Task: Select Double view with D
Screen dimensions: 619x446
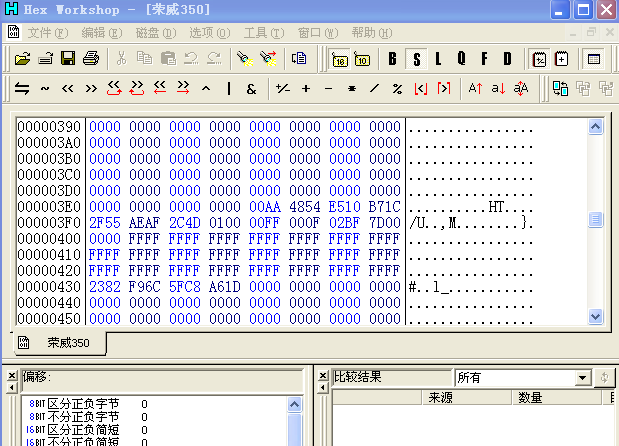Action: click(507, 59)
